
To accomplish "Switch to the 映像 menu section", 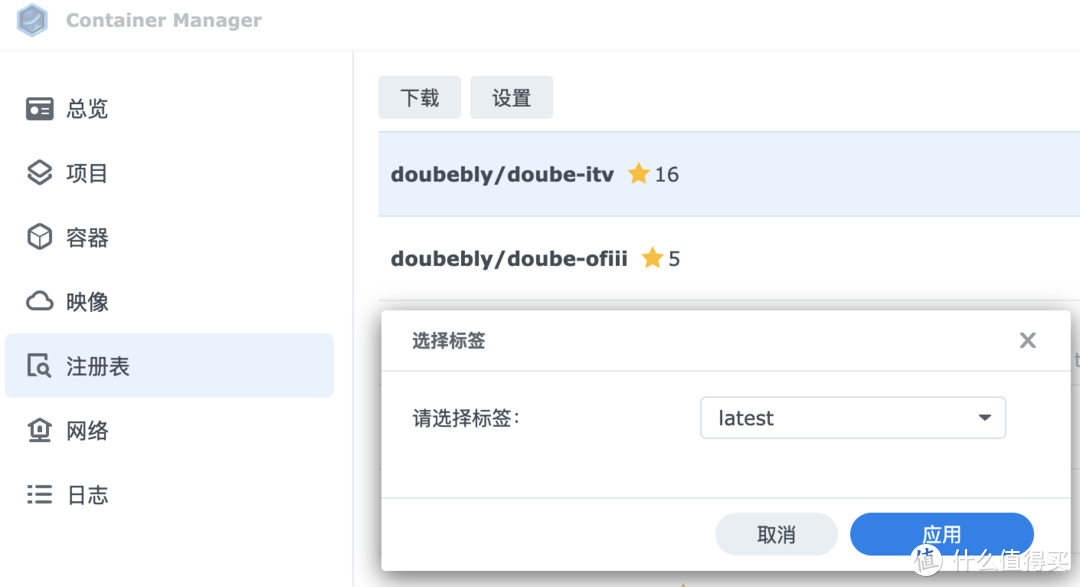I will pos(87,302).
